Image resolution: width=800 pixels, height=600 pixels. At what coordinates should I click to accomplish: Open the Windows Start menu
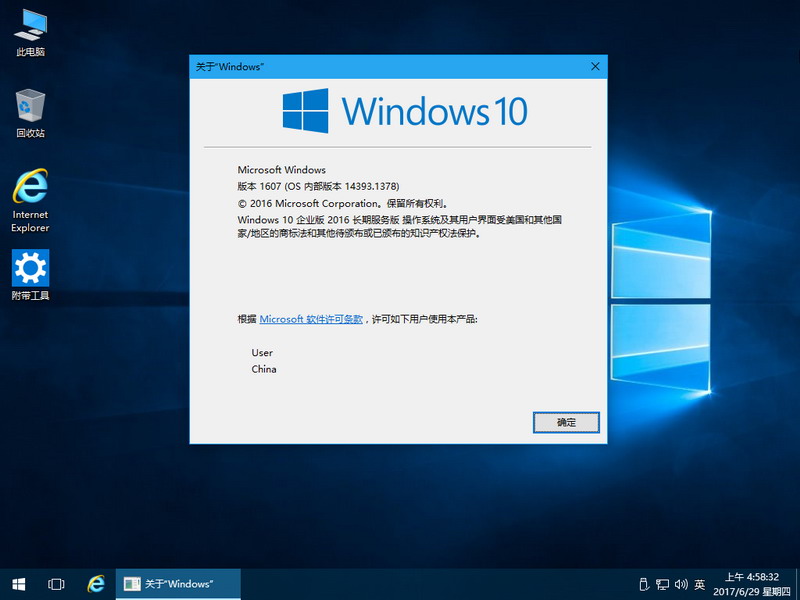tap(19, 584)
